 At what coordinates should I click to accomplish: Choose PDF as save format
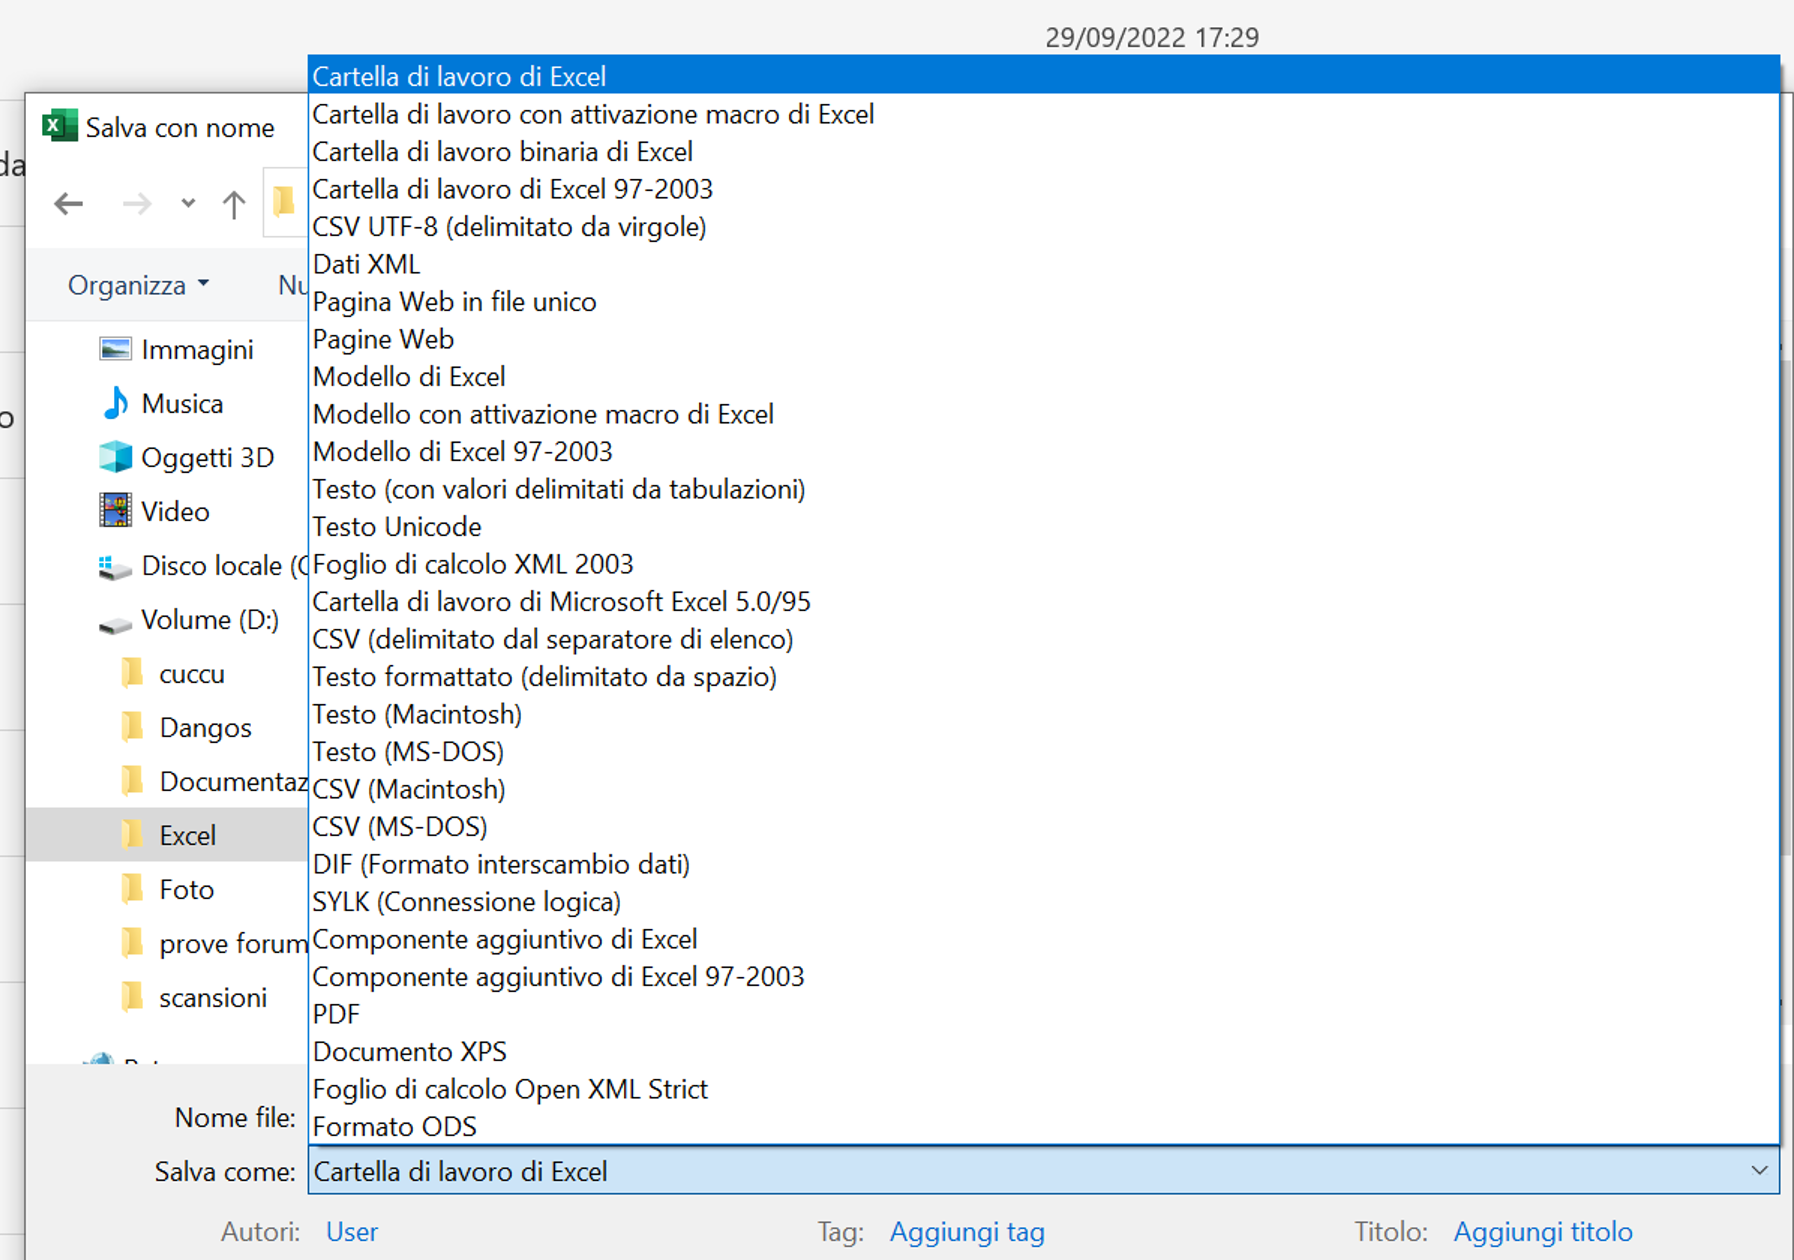coord(1044,1014)
